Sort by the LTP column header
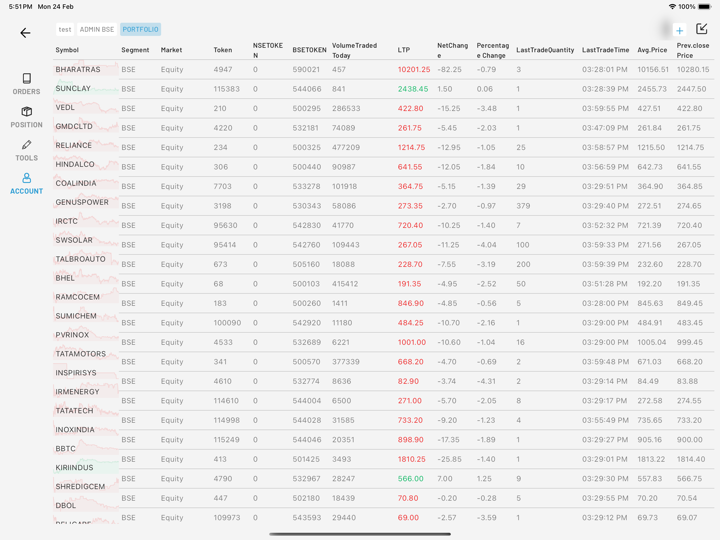This screenshot has height=540, width=720. [404, 50]
